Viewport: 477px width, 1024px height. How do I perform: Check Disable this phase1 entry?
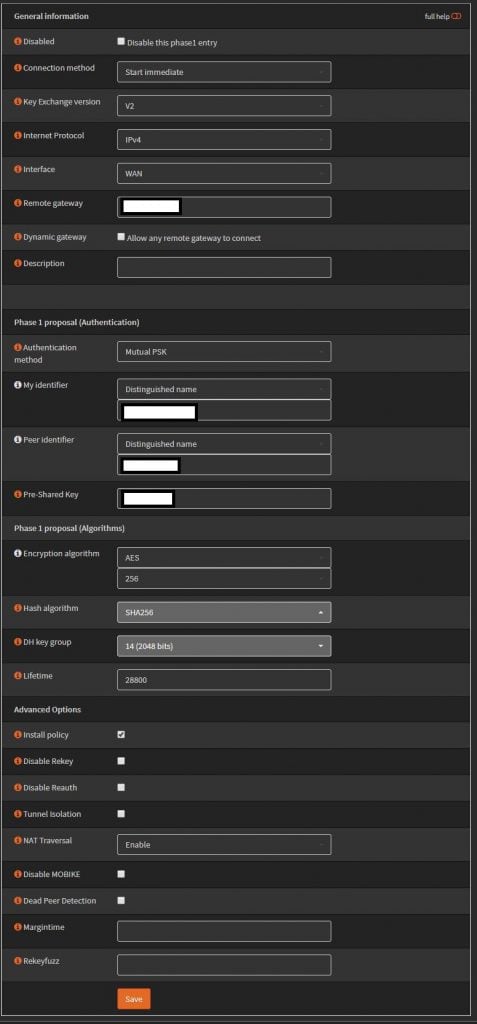(x=121, y=41)
